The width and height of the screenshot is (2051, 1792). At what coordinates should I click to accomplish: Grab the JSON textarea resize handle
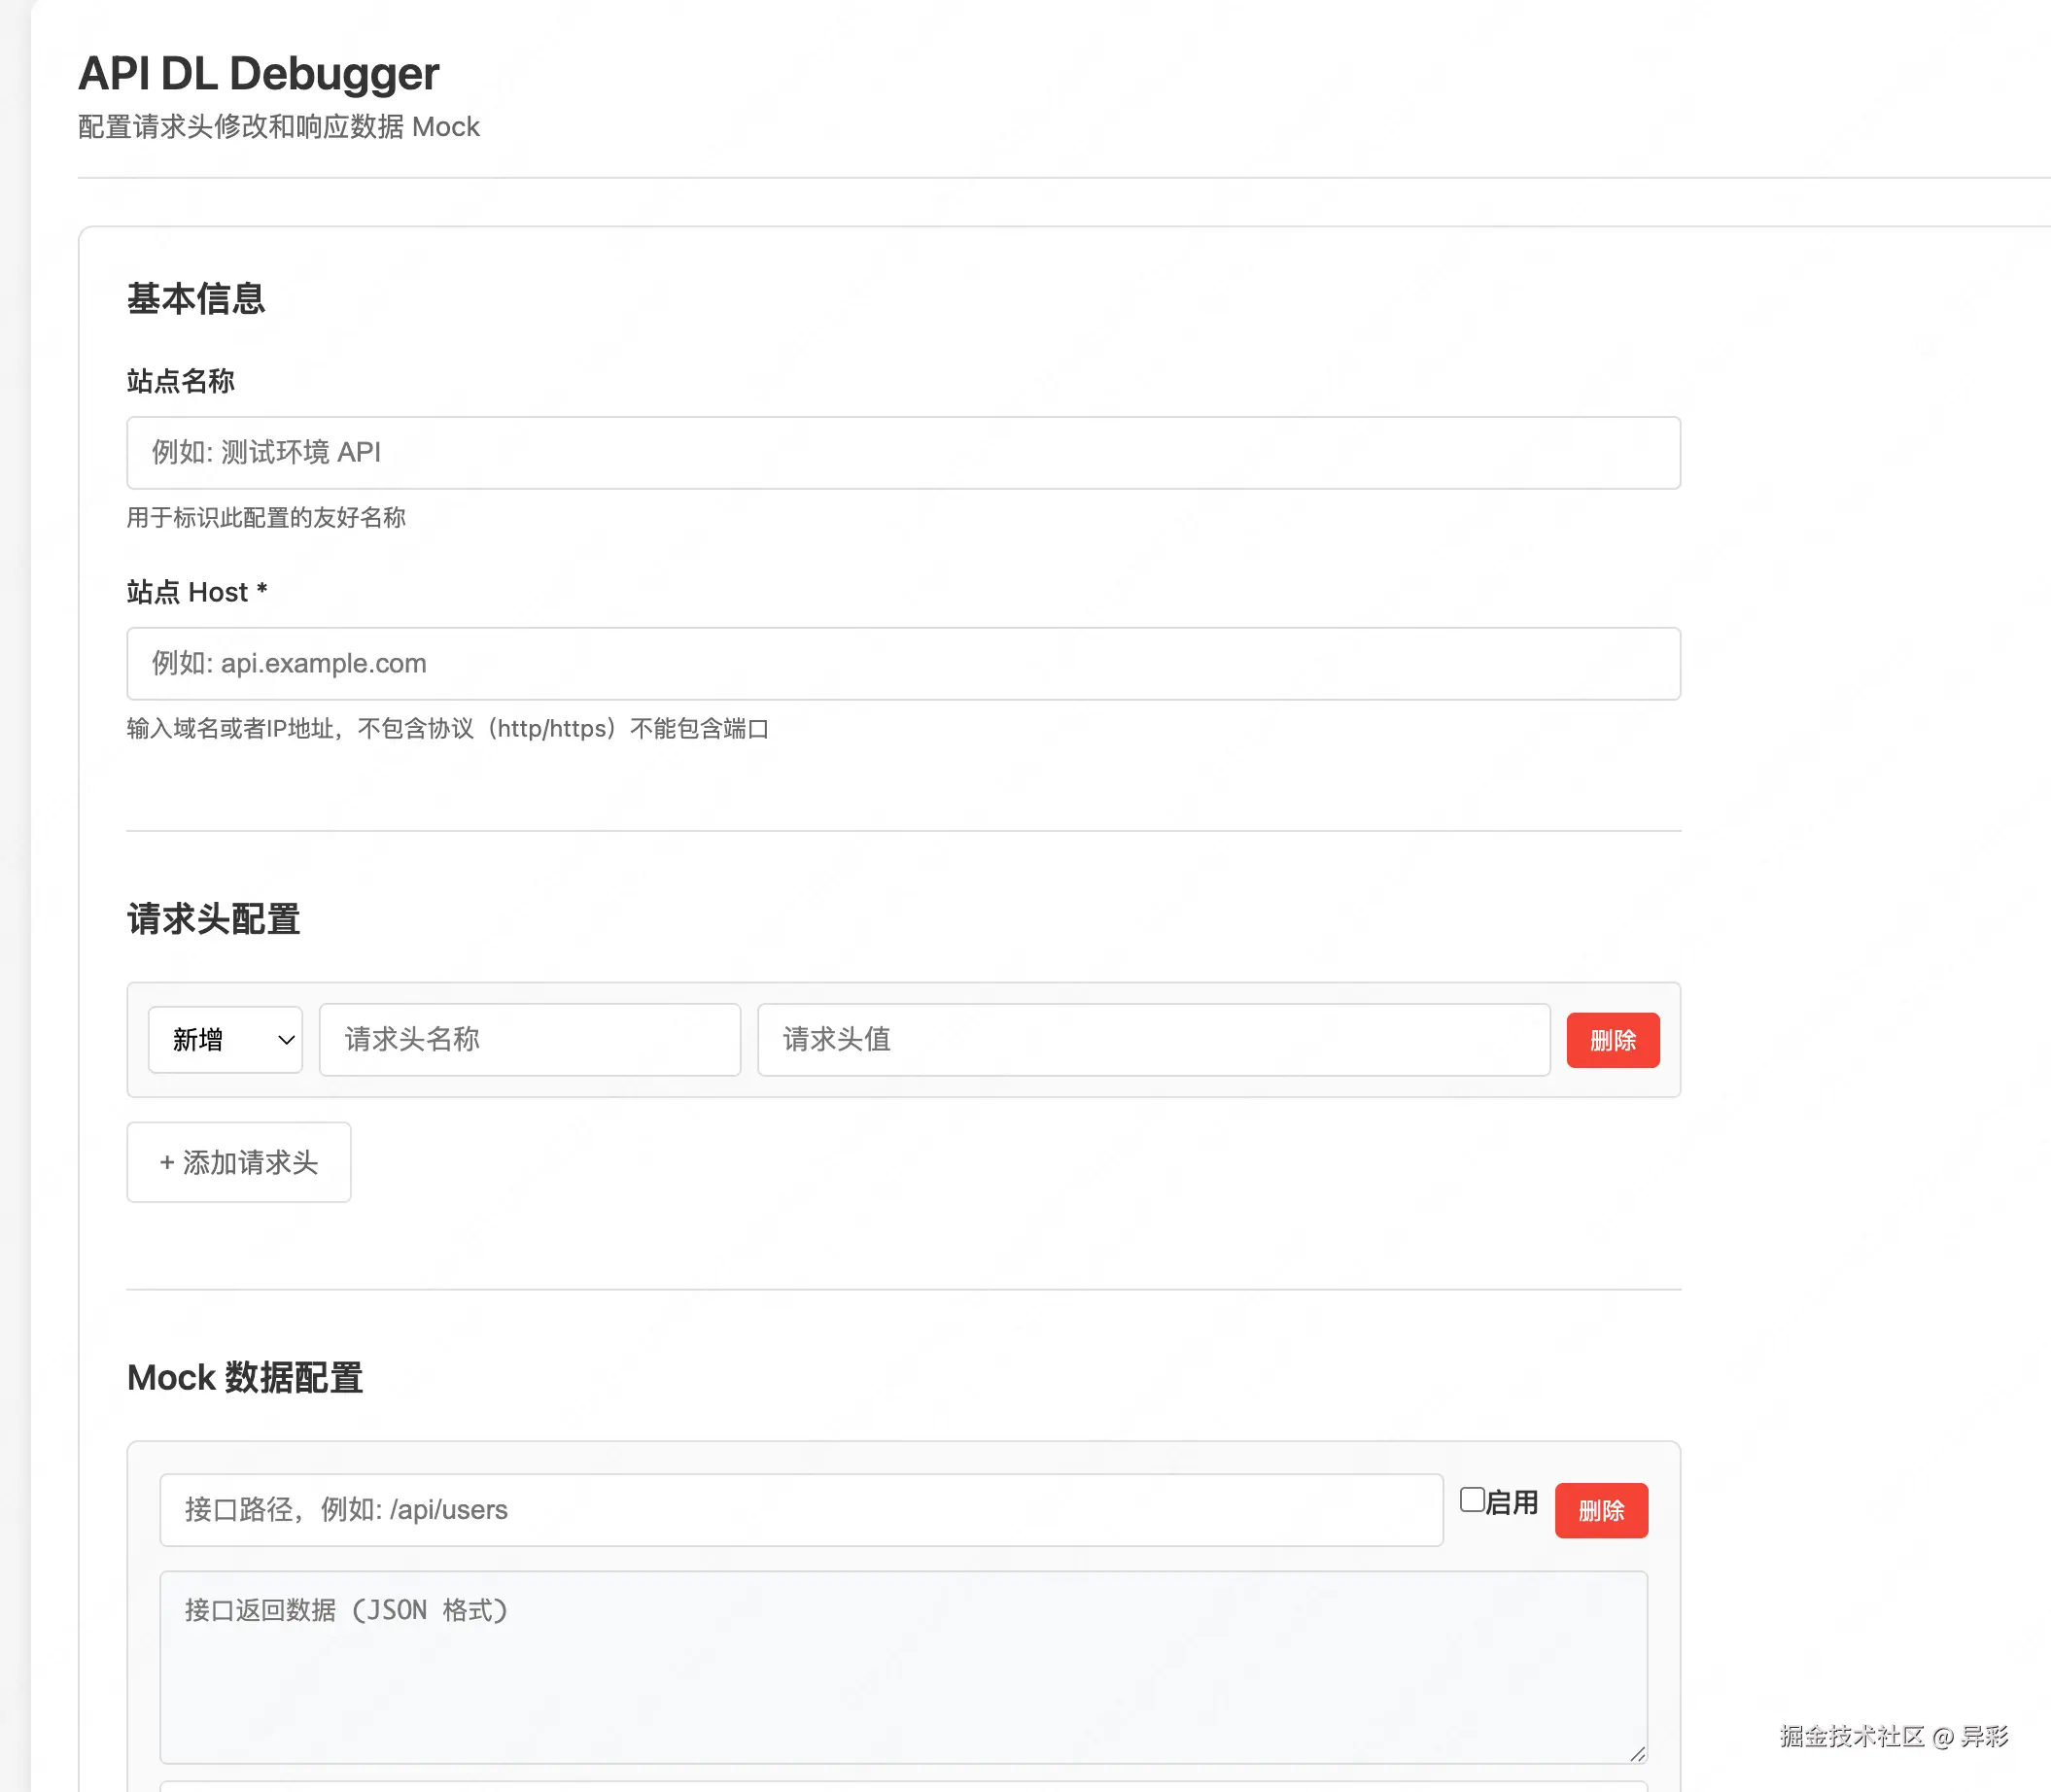tap(1637, 1754)
